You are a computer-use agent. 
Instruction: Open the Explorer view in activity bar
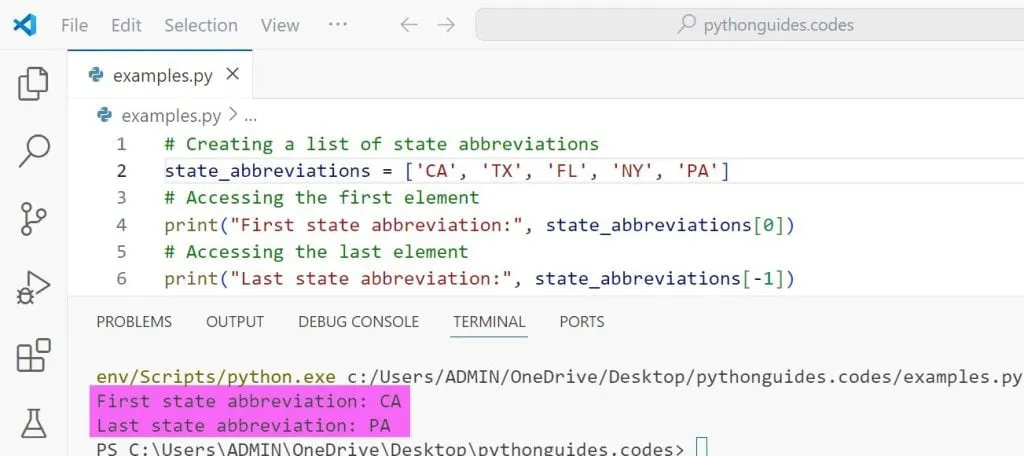tap(34, 84)
